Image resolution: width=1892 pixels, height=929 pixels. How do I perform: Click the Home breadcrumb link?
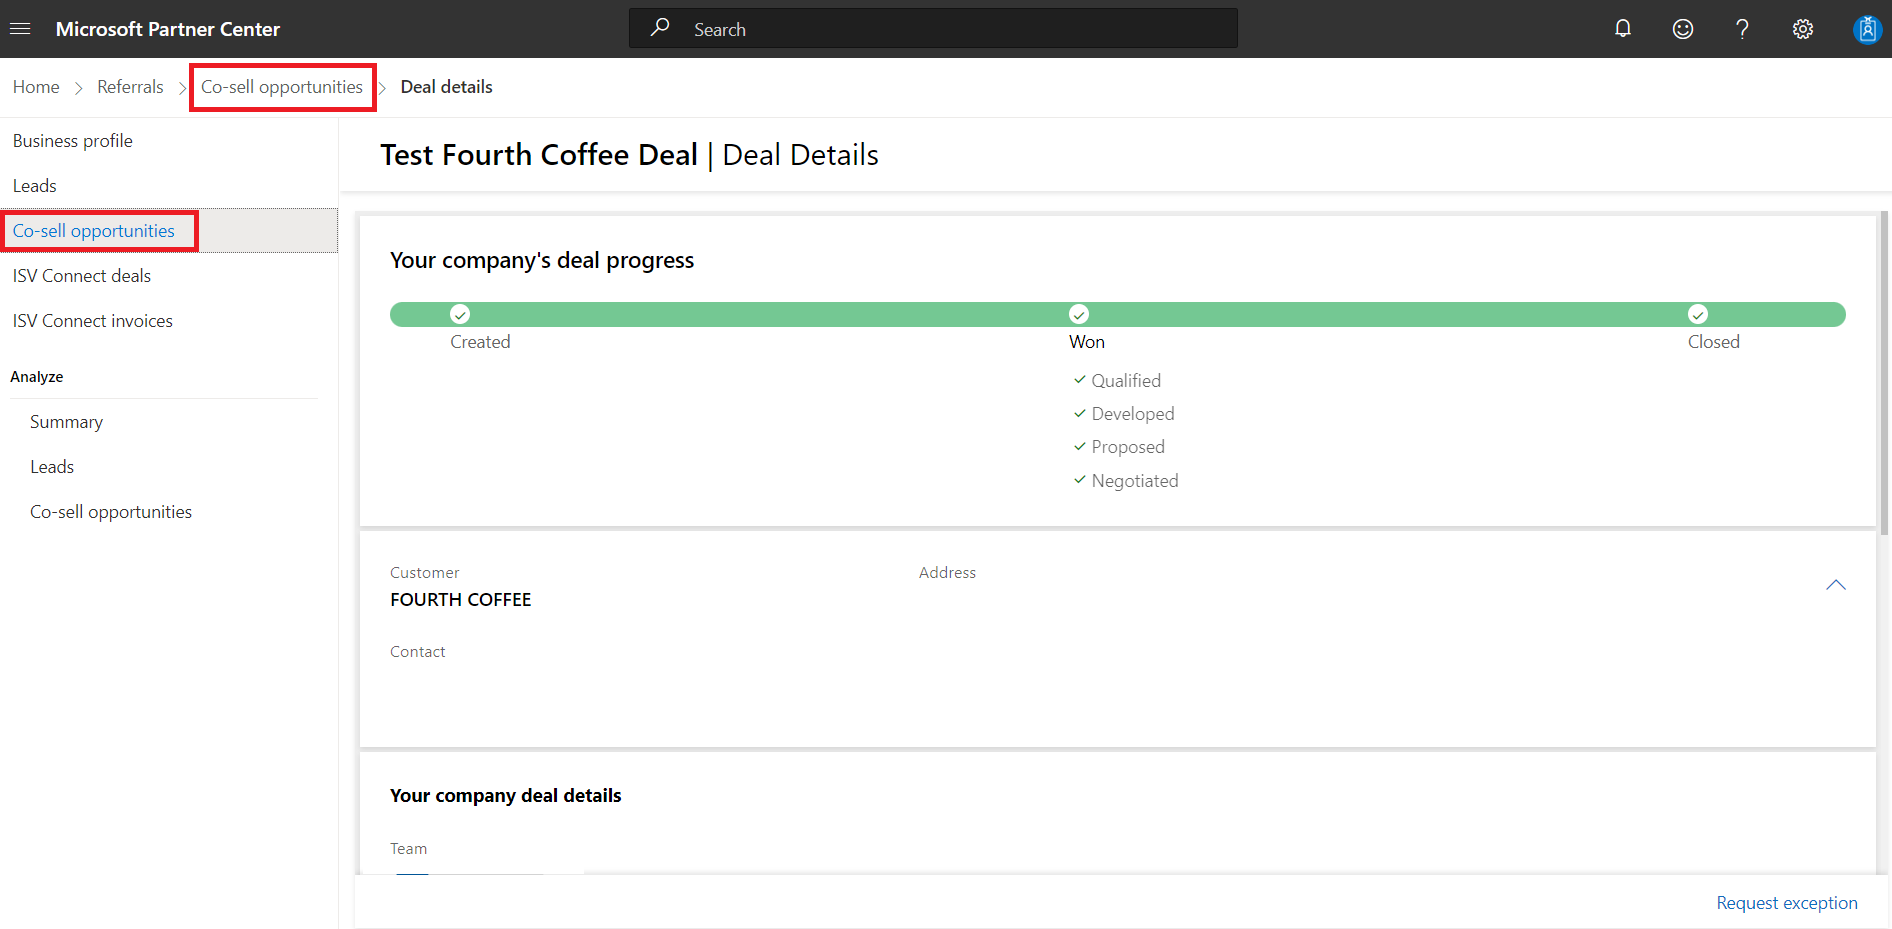[x=36, y=87]
